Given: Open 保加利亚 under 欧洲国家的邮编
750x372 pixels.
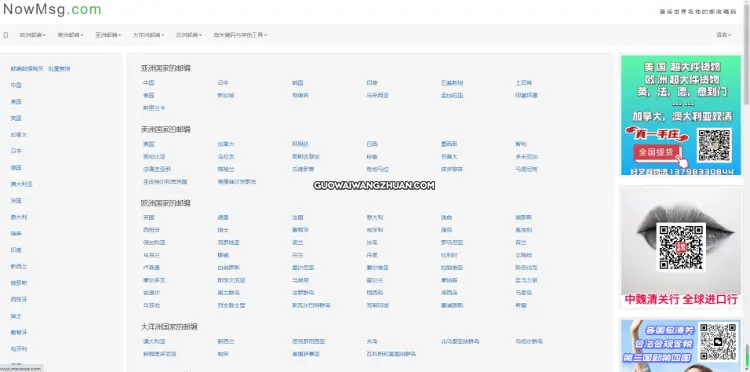Looking at the screenshot, I should [154, 242].
